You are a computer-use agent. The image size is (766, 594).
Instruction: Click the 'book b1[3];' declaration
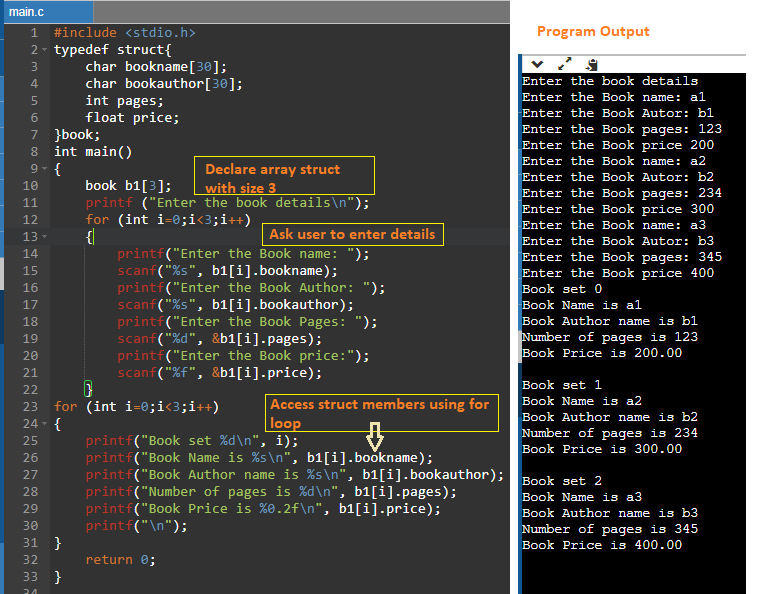(128, 186)
